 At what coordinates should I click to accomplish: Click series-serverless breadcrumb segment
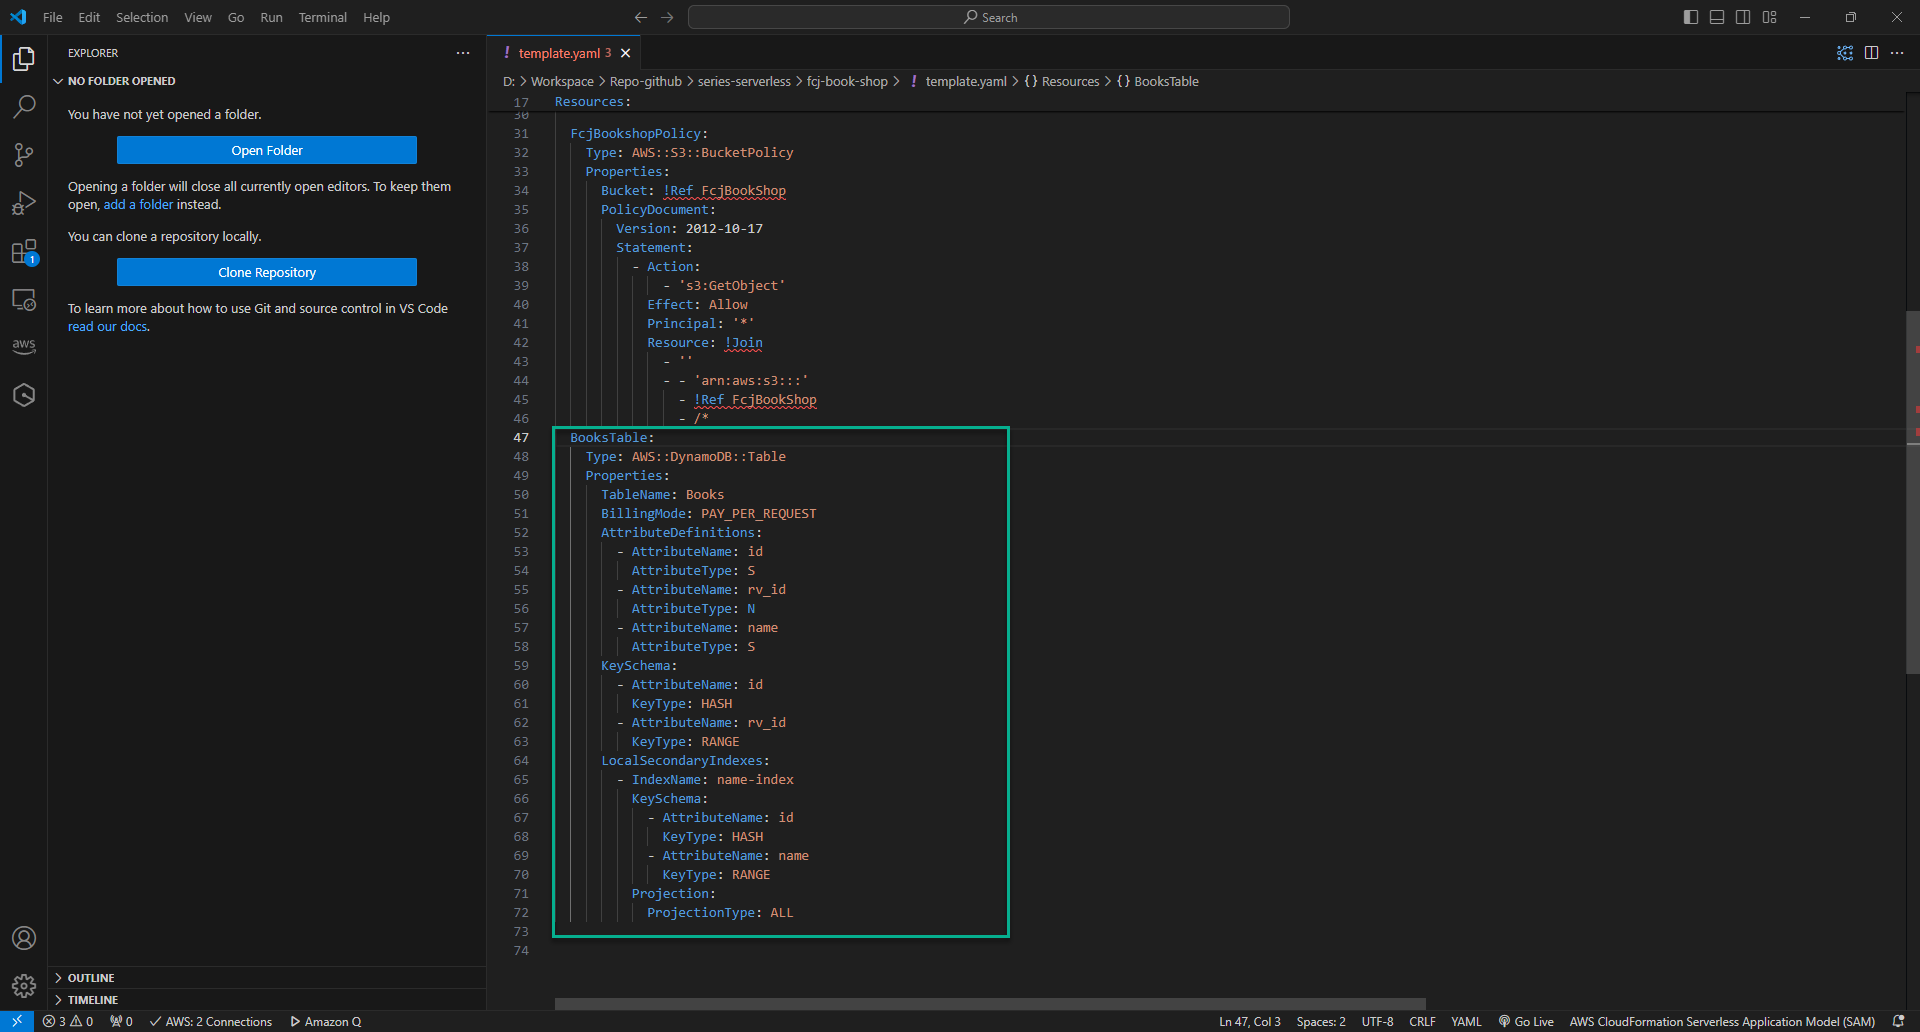[x=744, y=81]
